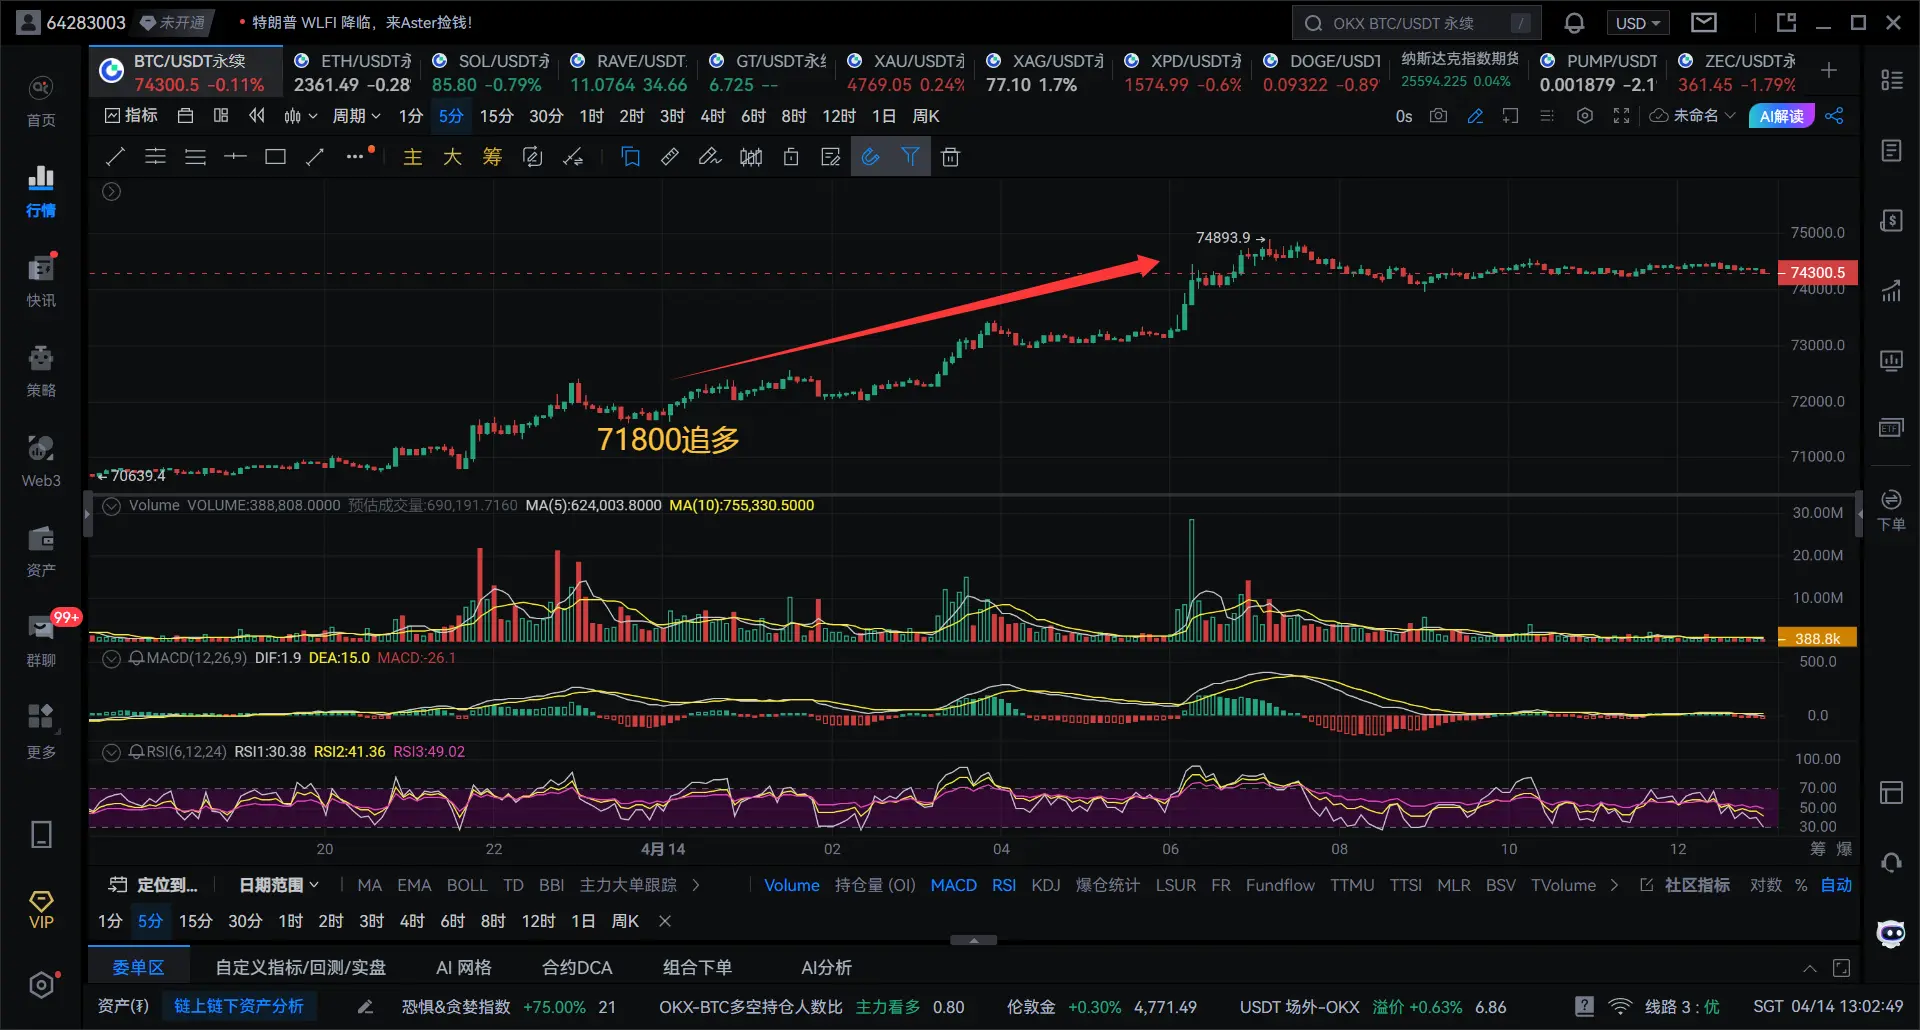Screen dimensions: 1920x1030
Task: Open the 未命名 layout dropdown
Action: coord(1692,116)
